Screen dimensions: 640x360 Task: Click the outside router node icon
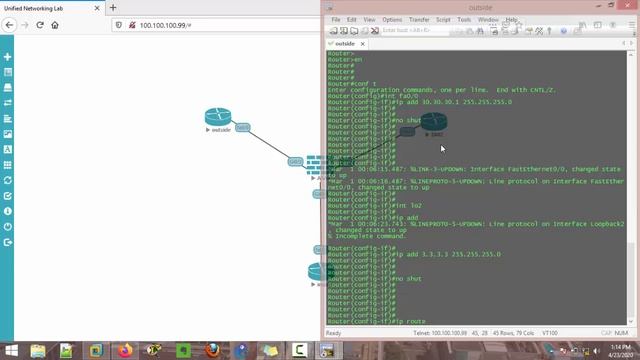point(218,117)
